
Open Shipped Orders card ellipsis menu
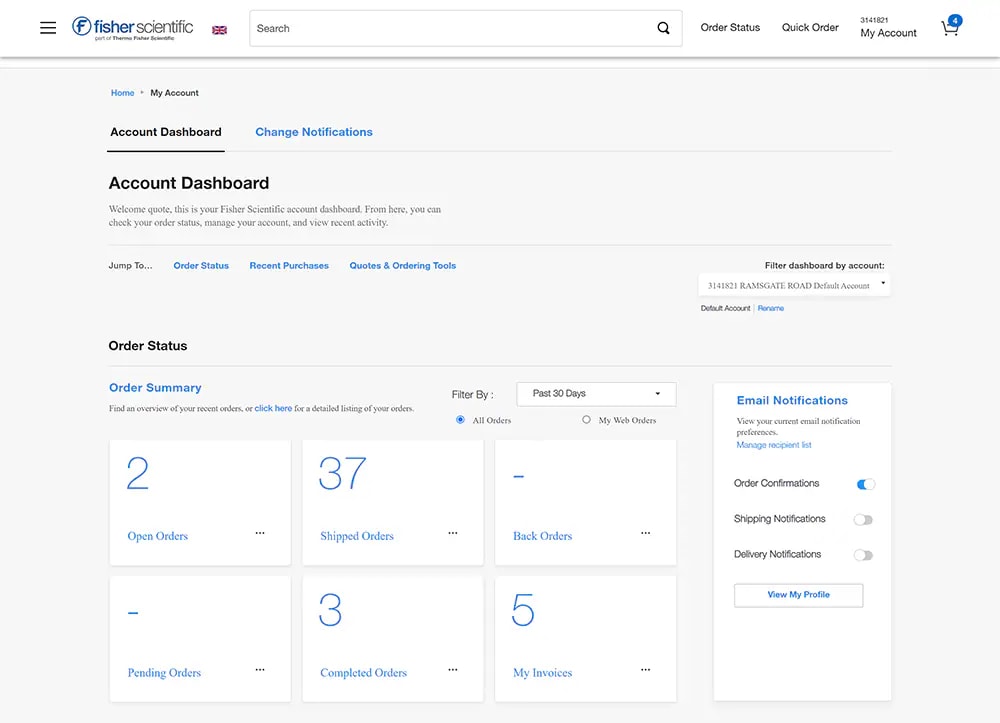[453, 533]
